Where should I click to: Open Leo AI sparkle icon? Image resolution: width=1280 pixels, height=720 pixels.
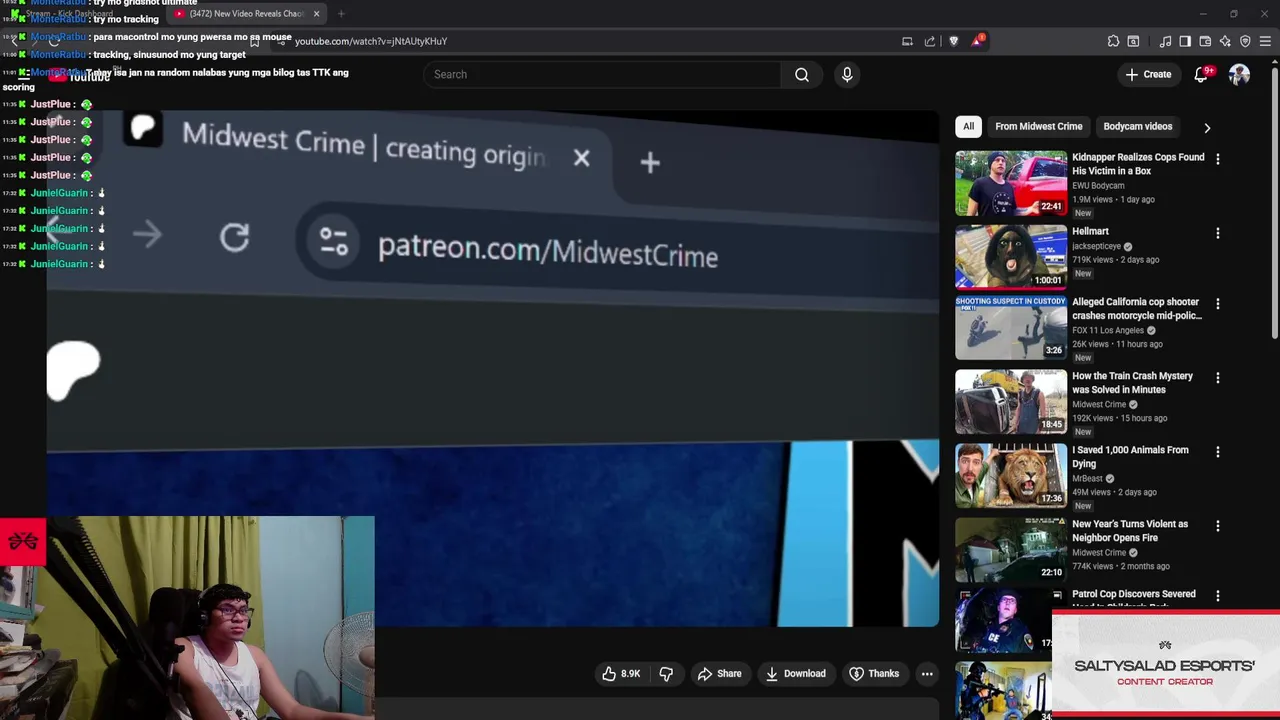tap(1225, 41)
